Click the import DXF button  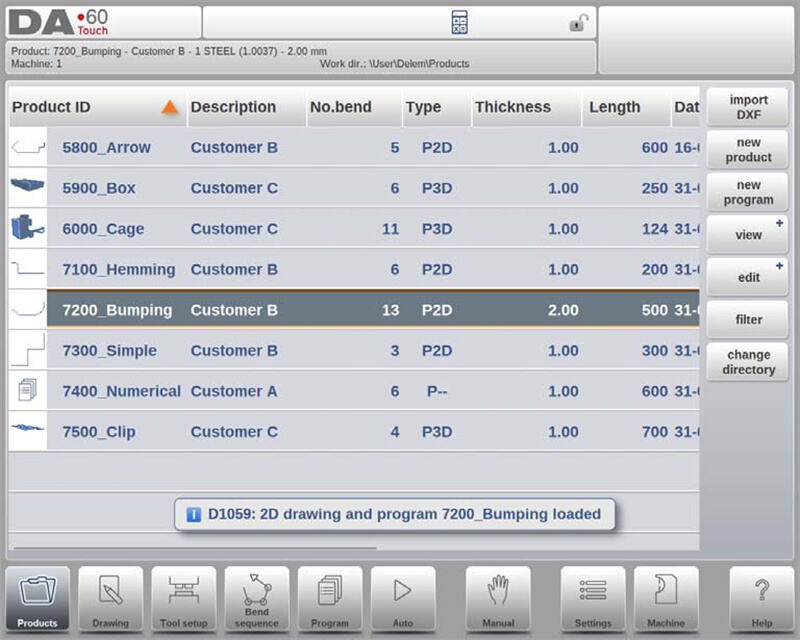pos(748,107)
